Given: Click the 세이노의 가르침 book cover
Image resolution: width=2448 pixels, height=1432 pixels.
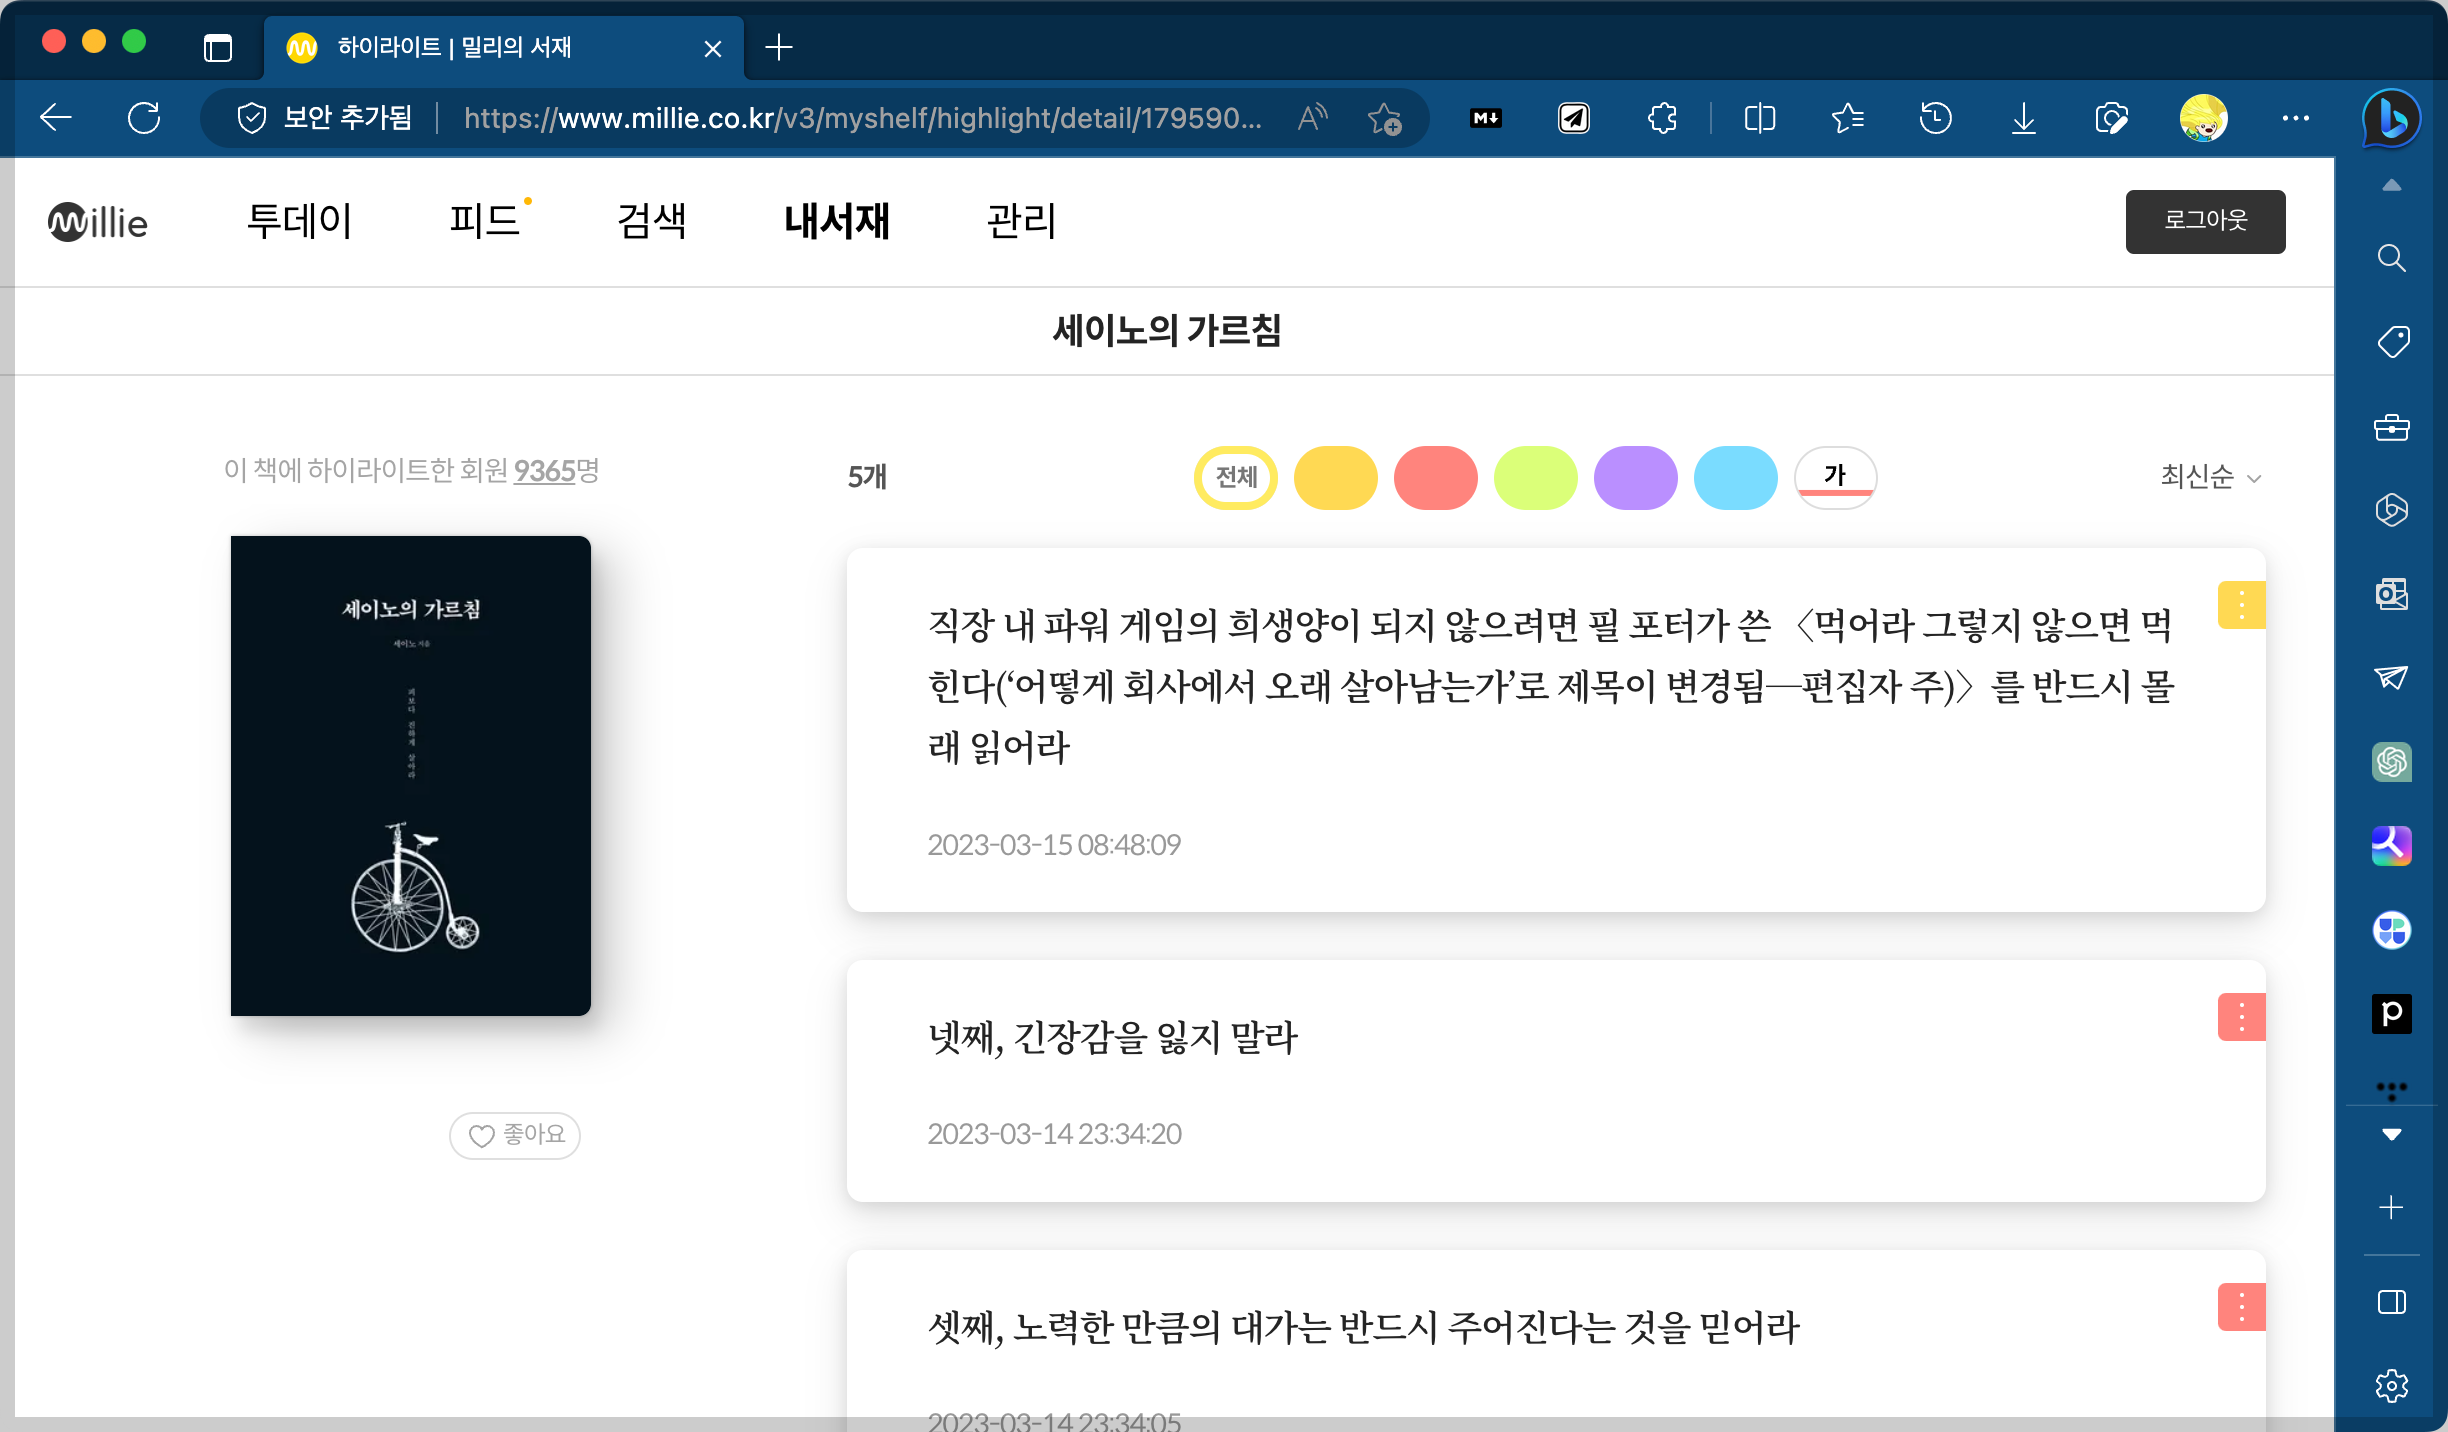Looking at the screenshot, I should (x=410, y=775).
